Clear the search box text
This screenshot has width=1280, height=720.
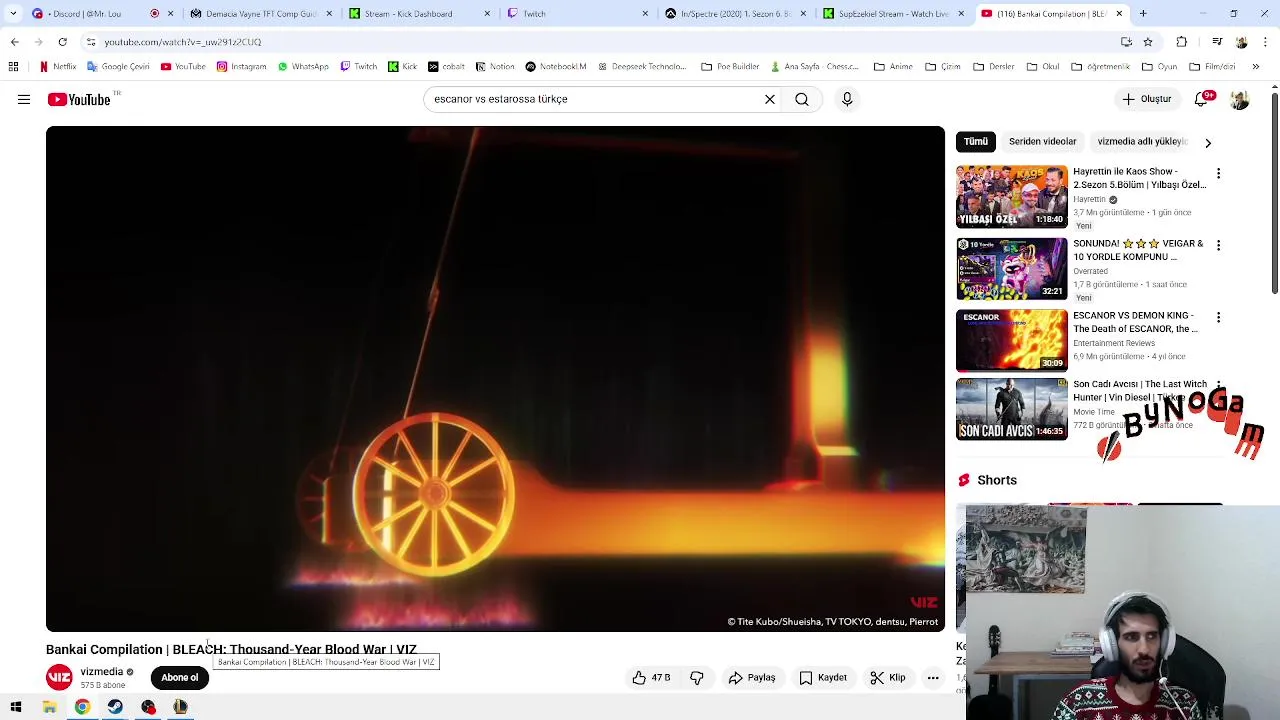[x=770, y=99]
